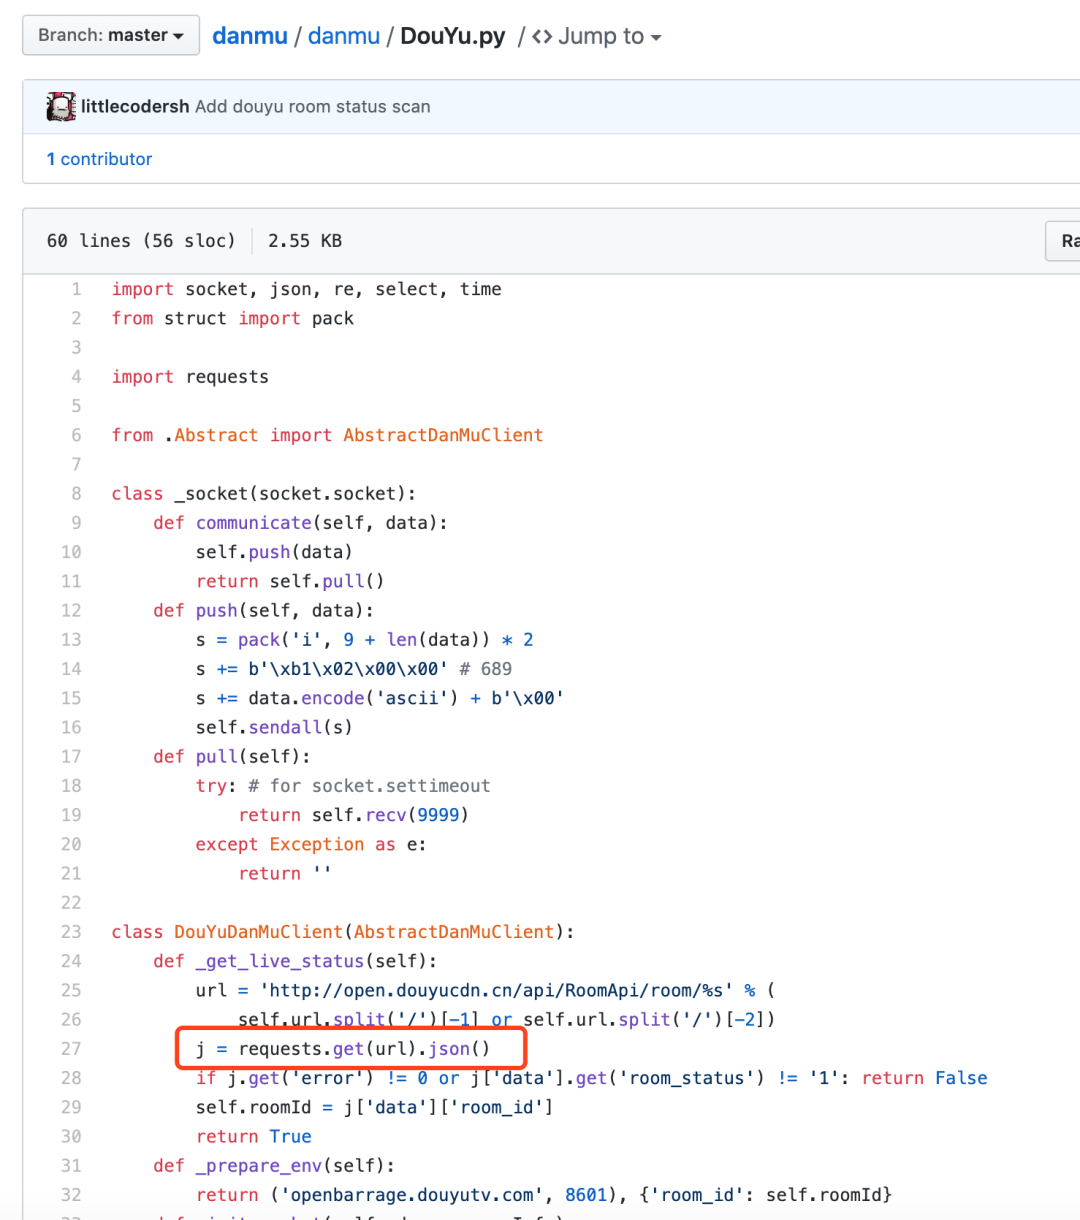Click line number 23 of the DouYuDanMuClient class

click(71, 932)
